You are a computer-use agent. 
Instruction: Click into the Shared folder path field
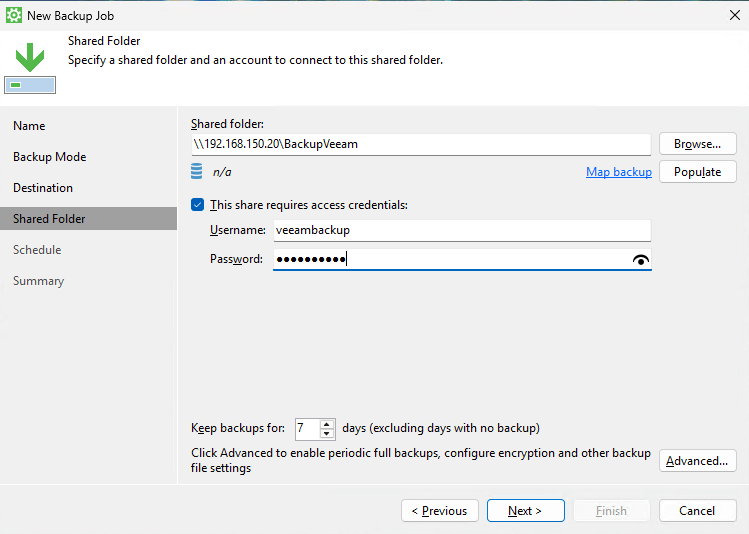pyautogui.click(x=420, y=144)
